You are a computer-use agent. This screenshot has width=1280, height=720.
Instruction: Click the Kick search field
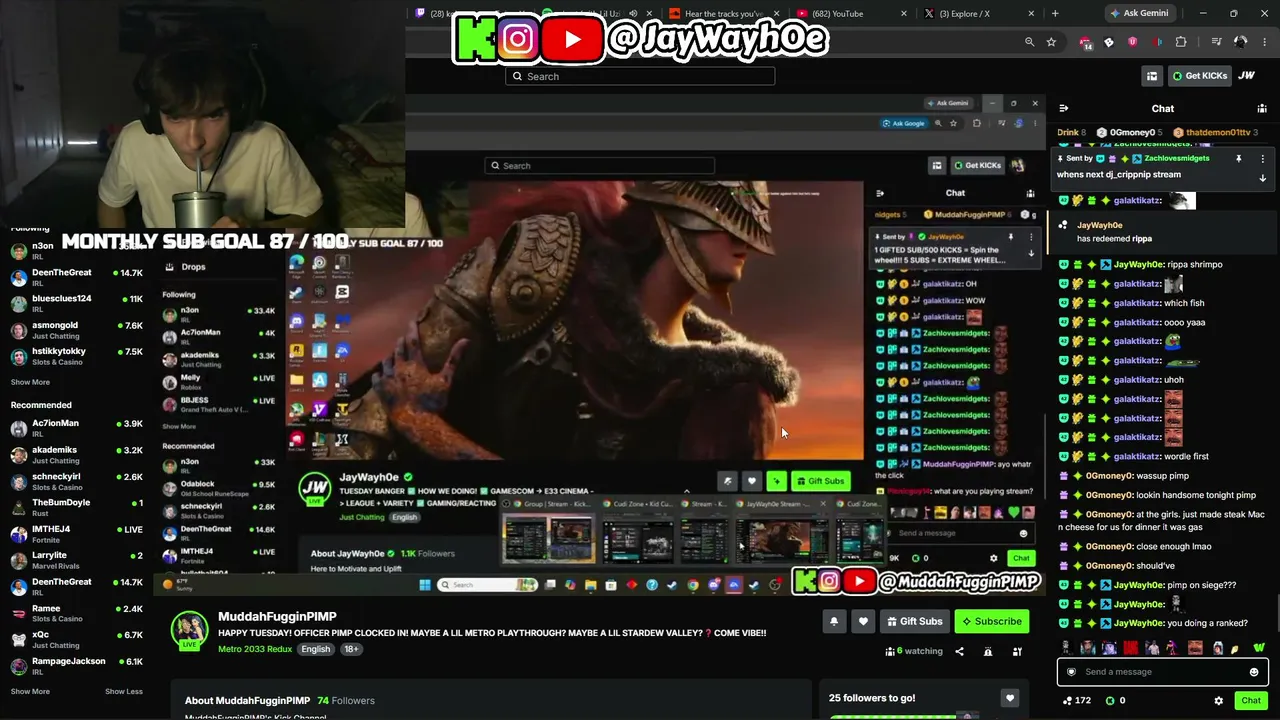[640, 76]
